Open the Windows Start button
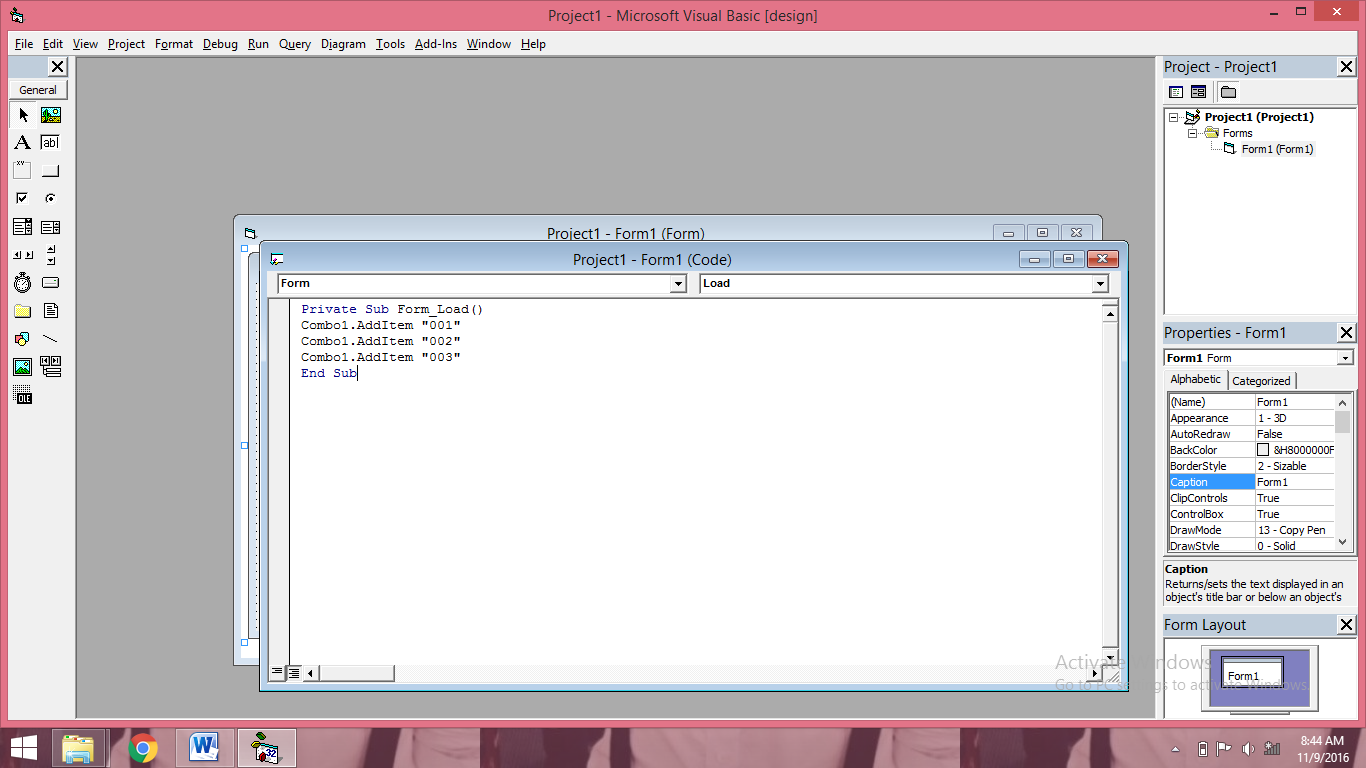Image resolution: width=1366 pixels, height=768 pixels. pos(24,747)
